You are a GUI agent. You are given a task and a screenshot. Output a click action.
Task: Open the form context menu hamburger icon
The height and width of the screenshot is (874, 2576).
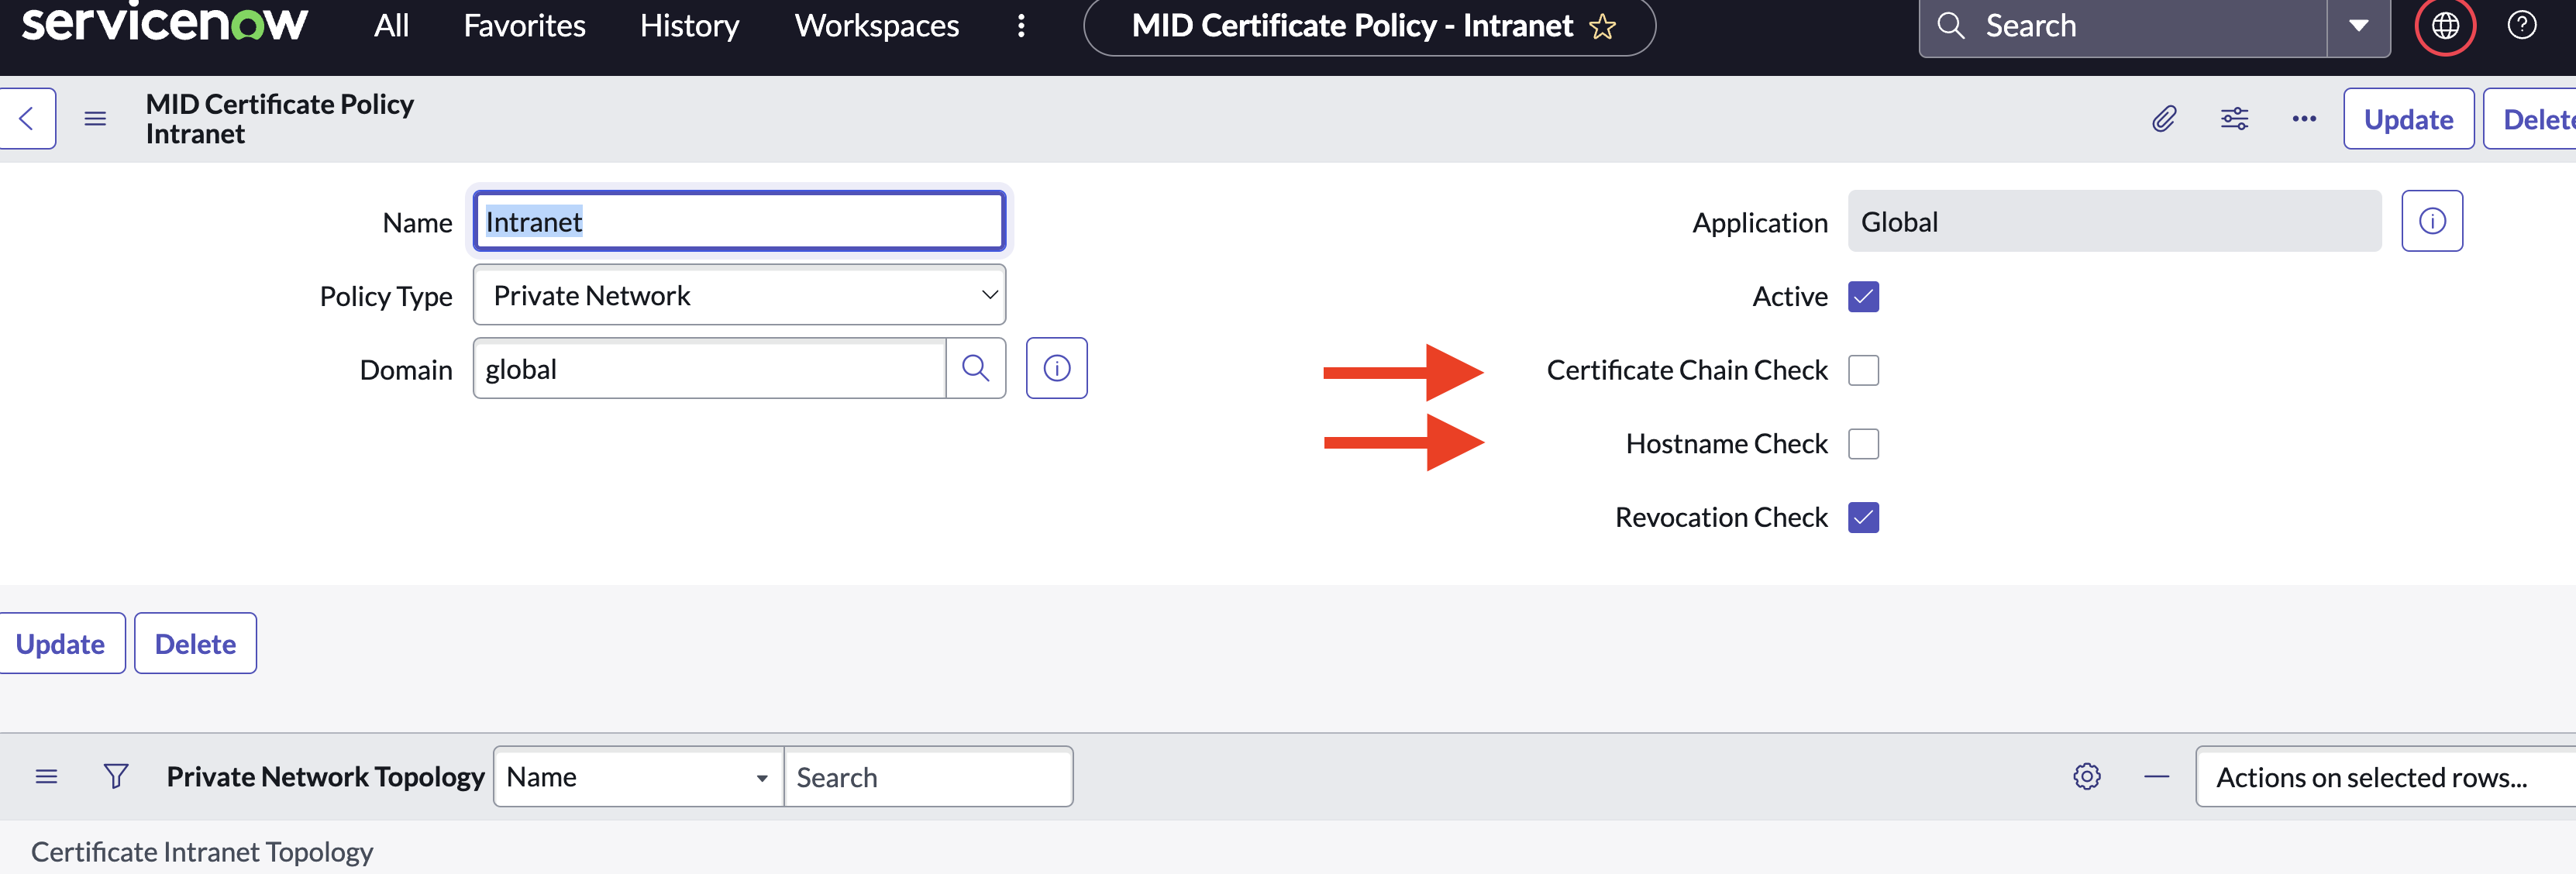tap(95, 119)
